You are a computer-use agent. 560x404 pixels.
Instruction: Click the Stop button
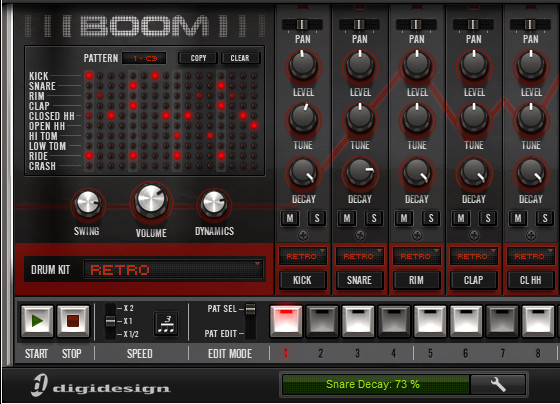[73, 321]
